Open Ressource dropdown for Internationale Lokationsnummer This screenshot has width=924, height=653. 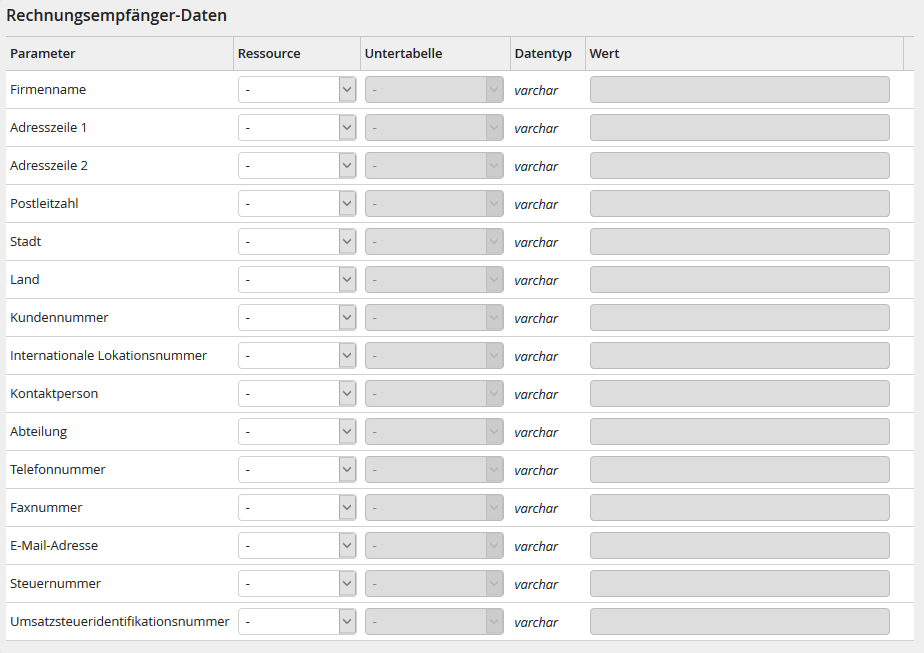point(297,356)
